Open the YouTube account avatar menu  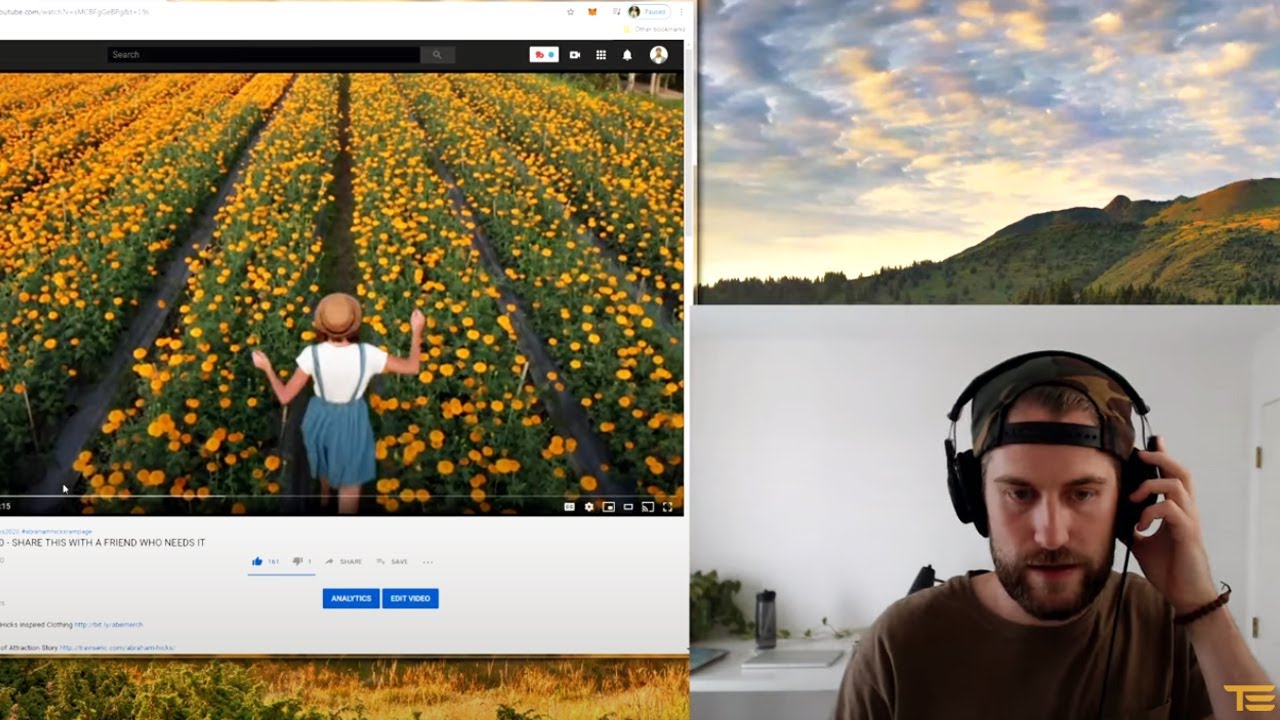658,55
